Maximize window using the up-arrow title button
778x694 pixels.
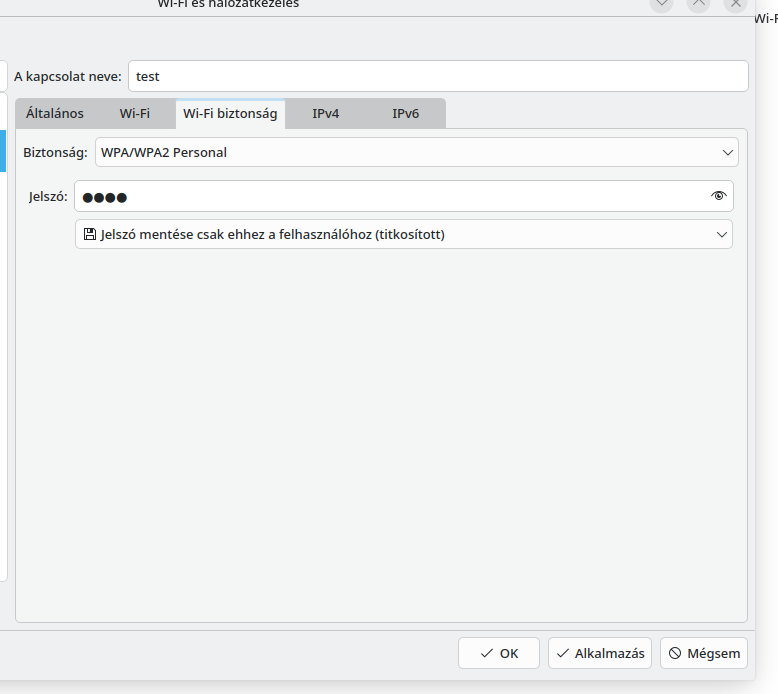(x=699, y=4)
